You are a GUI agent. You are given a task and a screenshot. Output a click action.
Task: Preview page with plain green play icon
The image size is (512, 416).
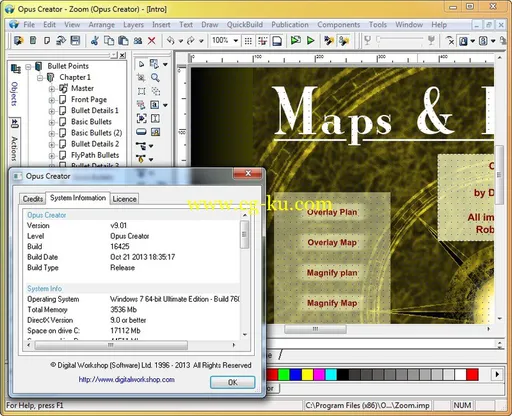point(311,41)
